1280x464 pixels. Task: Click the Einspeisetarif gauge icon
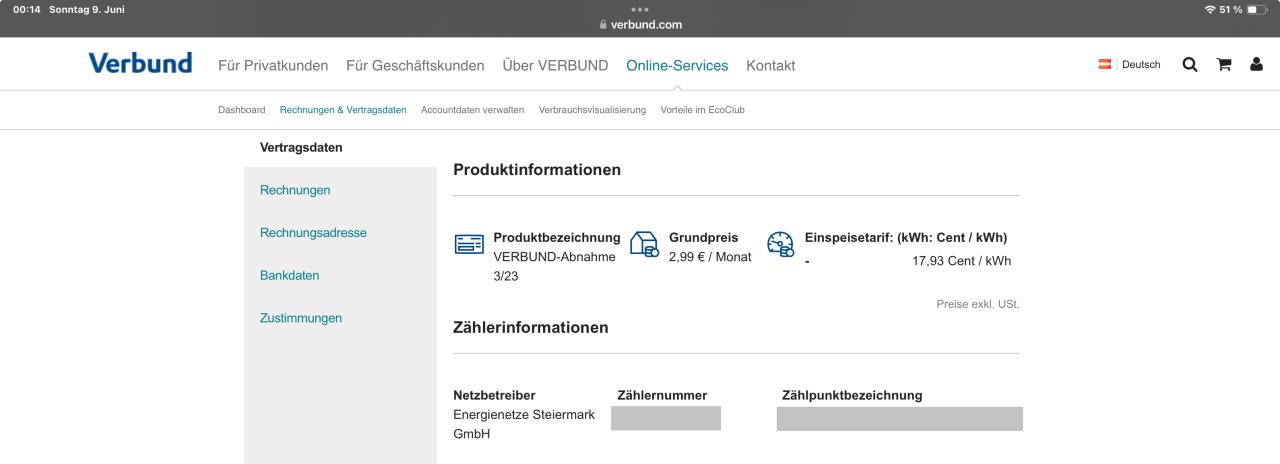(780, 244)
